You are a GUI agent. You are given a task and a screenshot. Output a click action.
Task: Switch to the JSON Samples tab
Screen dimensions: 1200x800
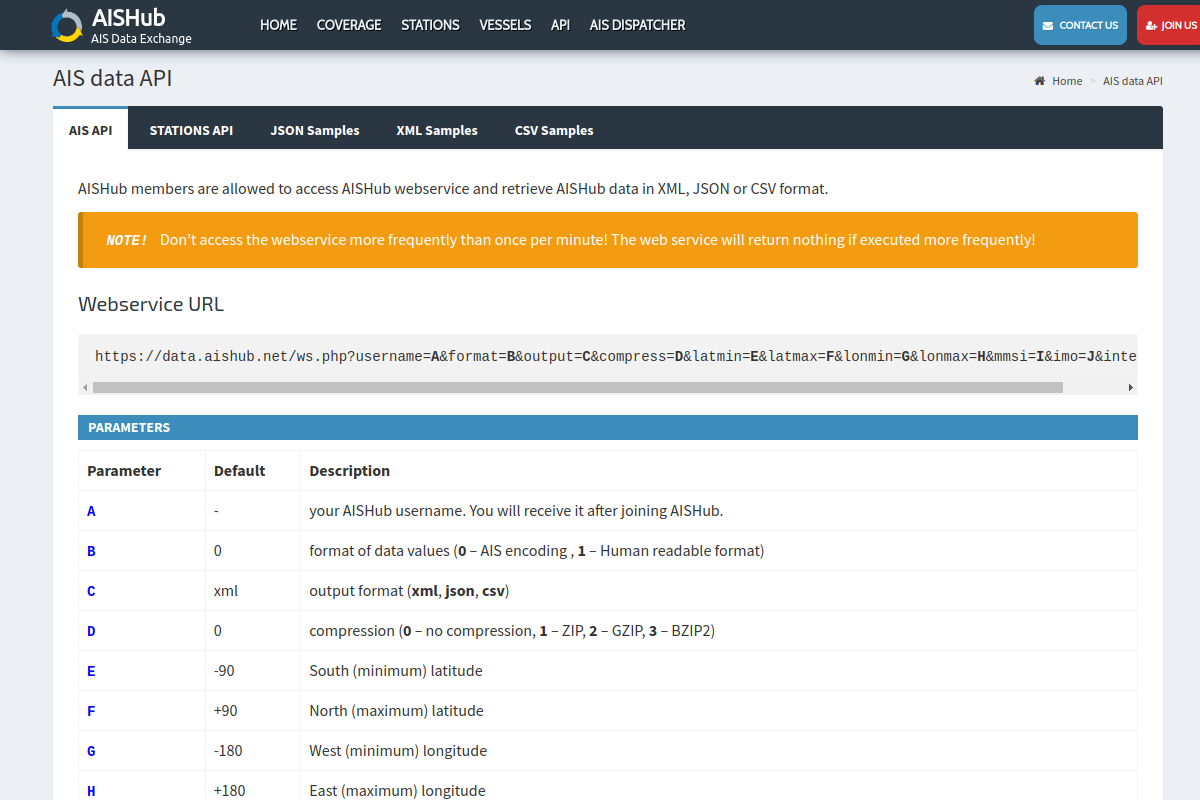(x=315, y=130)
